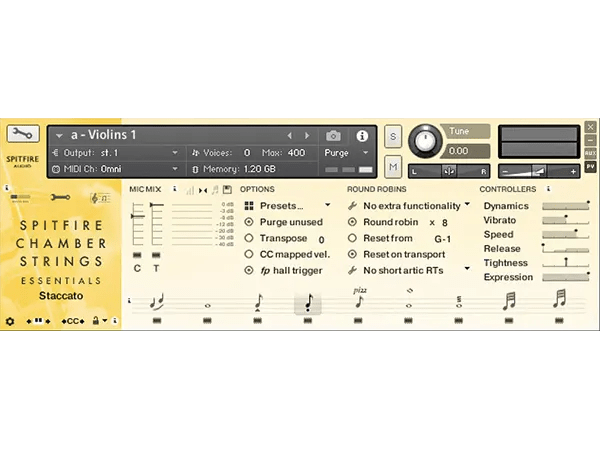Click the Expression controller slider
Viewport: 600px width, 450px height.
(566, 277)
